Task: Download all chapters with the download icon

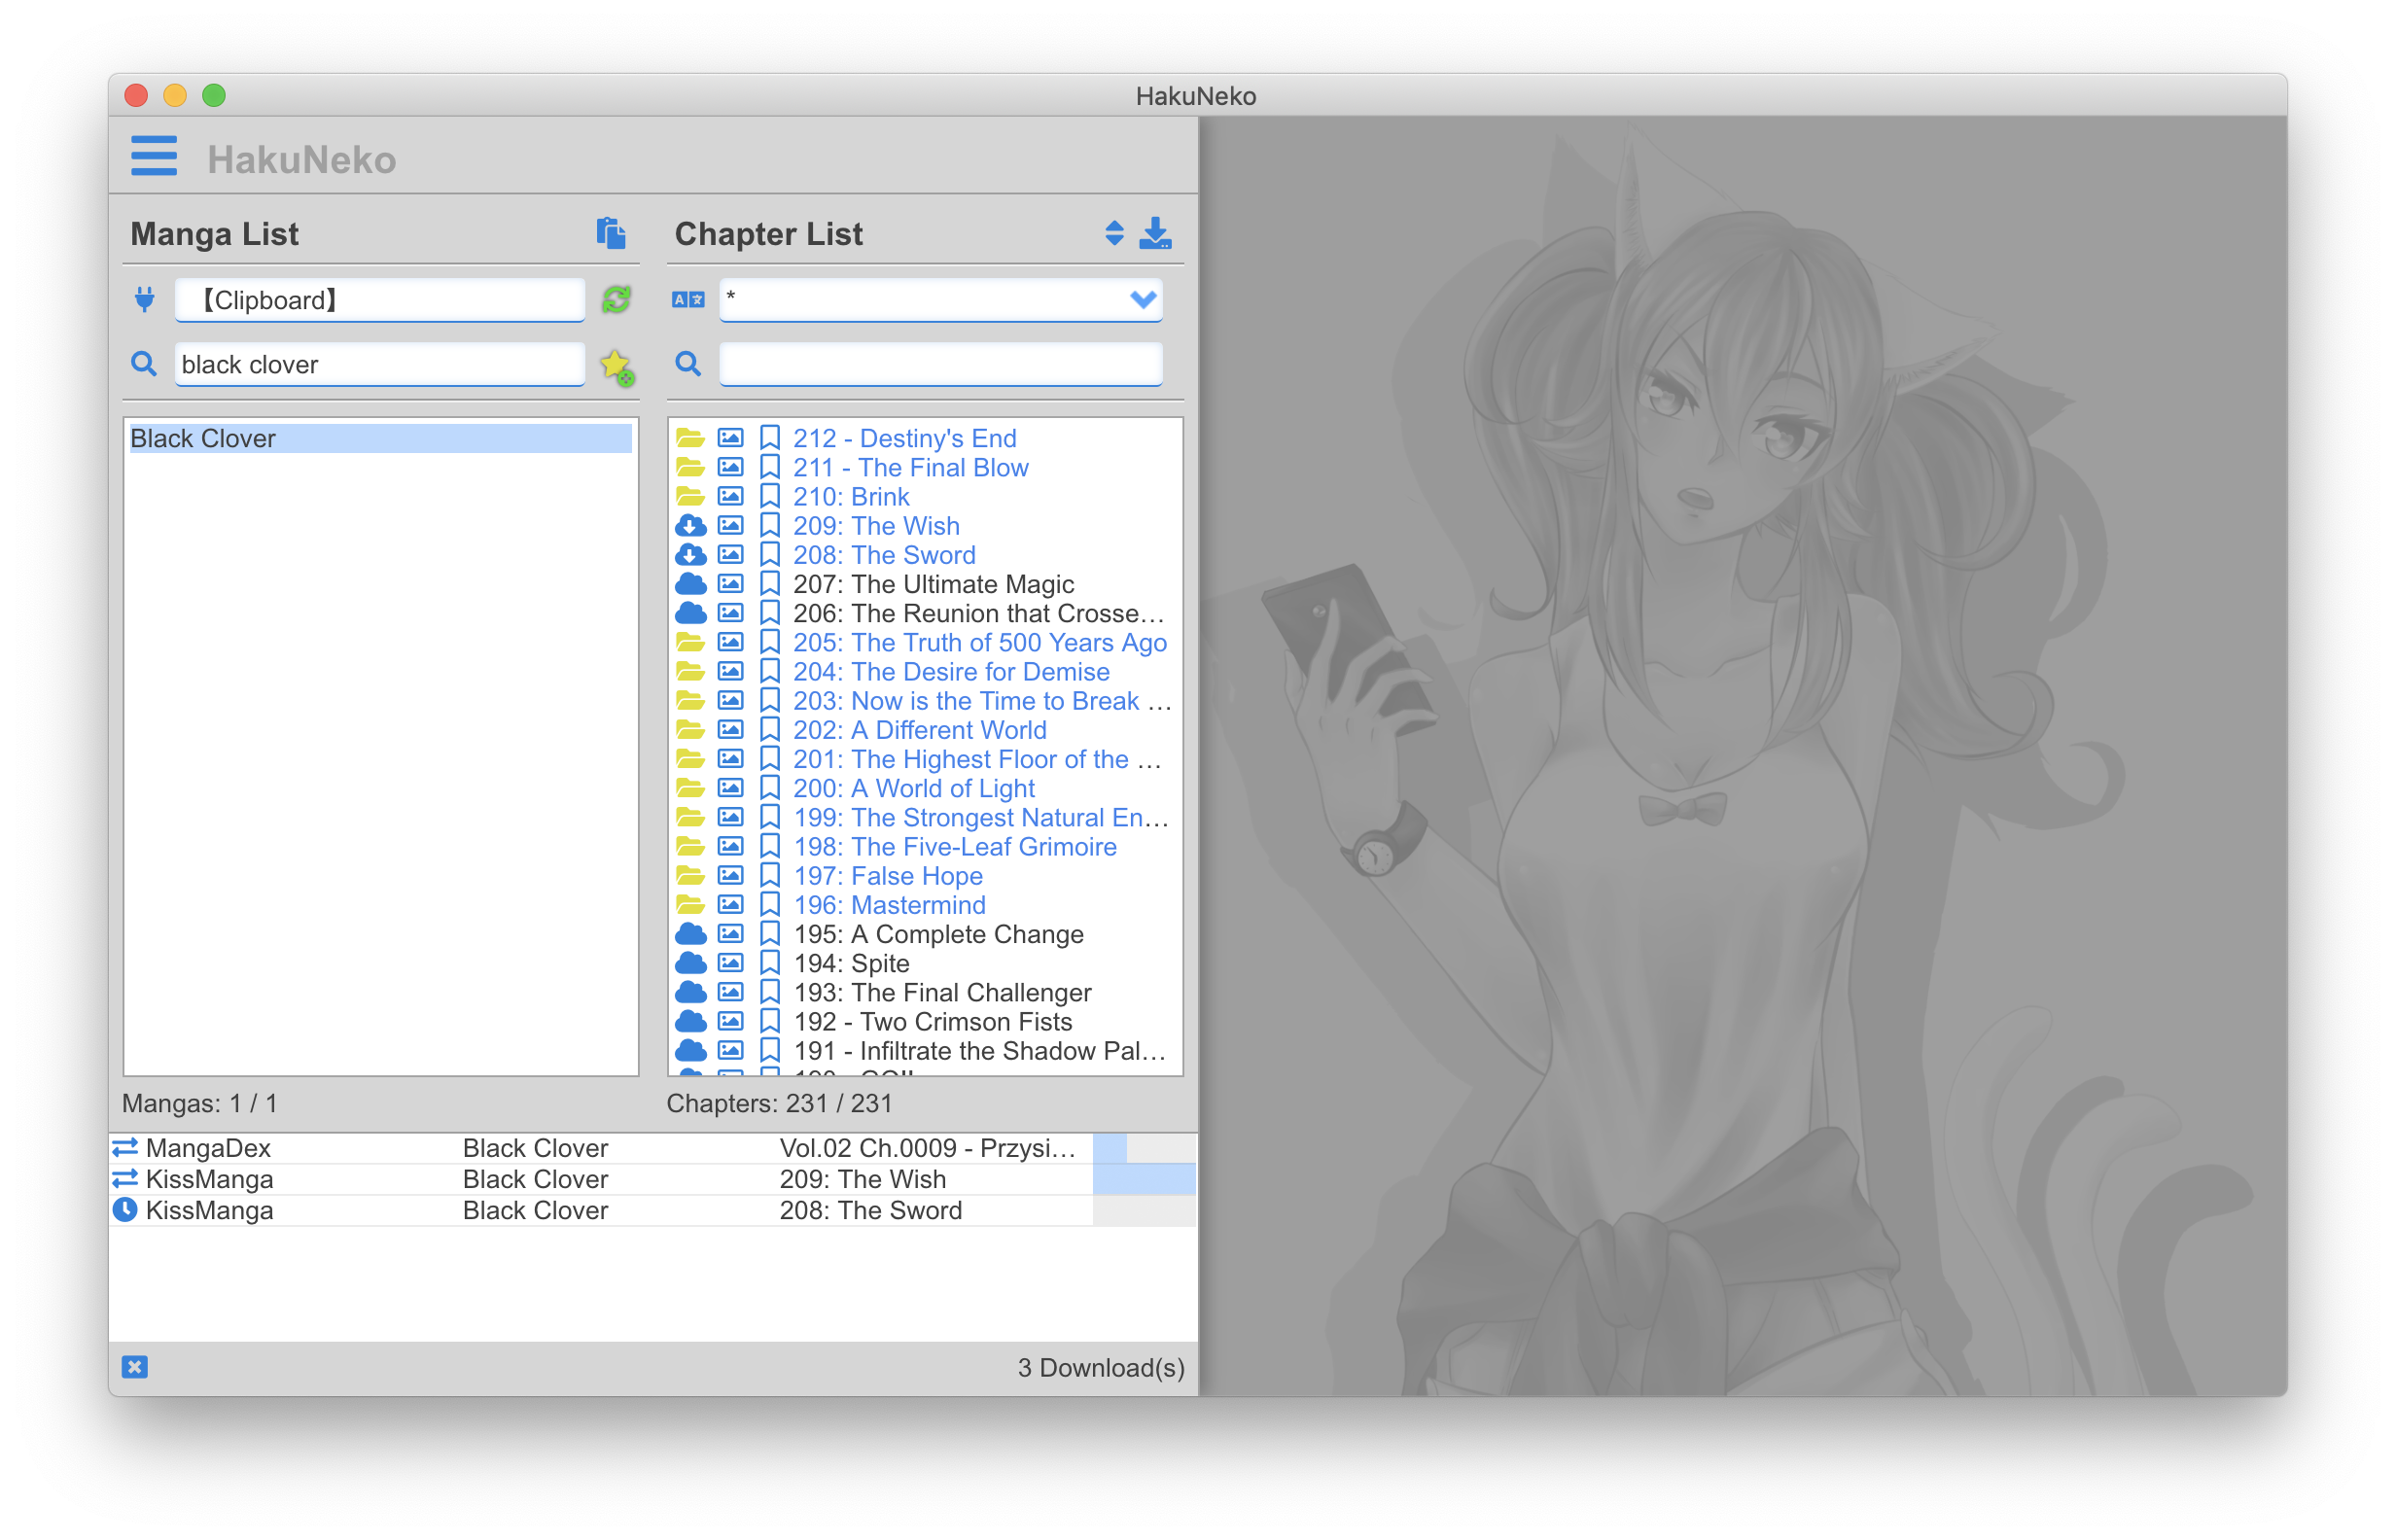Action: (x=1156, y=233)
